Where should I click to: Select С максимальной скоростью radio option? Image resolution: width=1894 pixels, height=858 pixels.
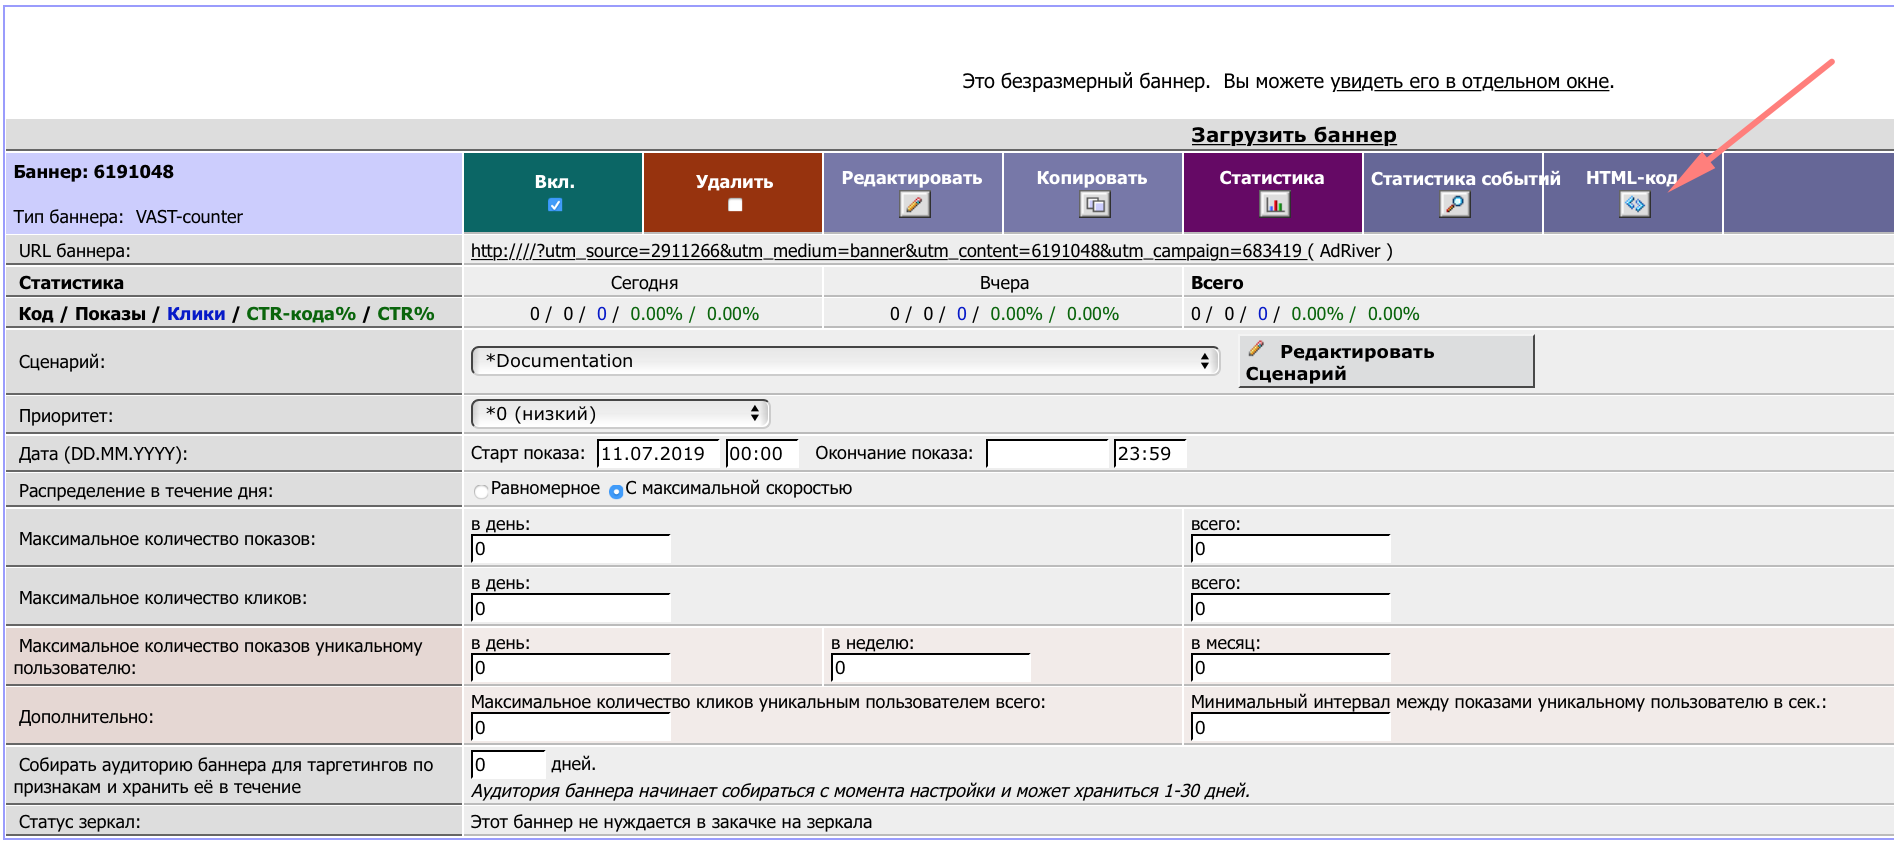616,491
